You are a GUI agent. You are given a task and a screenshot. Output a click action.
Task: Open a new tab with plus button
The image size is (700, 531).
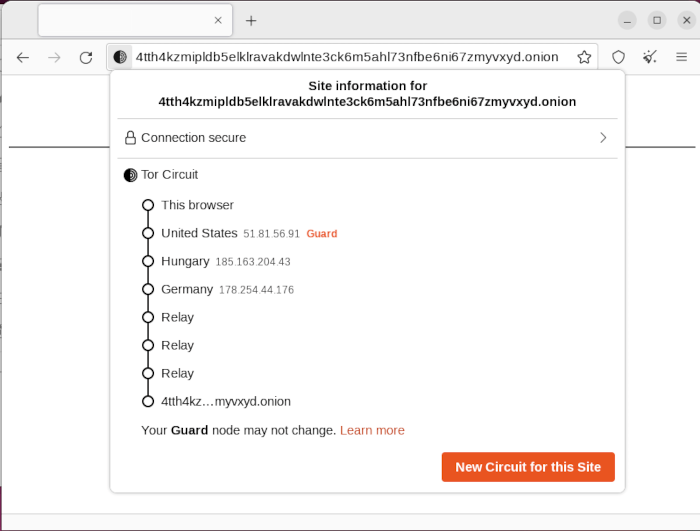pos(251,20)
